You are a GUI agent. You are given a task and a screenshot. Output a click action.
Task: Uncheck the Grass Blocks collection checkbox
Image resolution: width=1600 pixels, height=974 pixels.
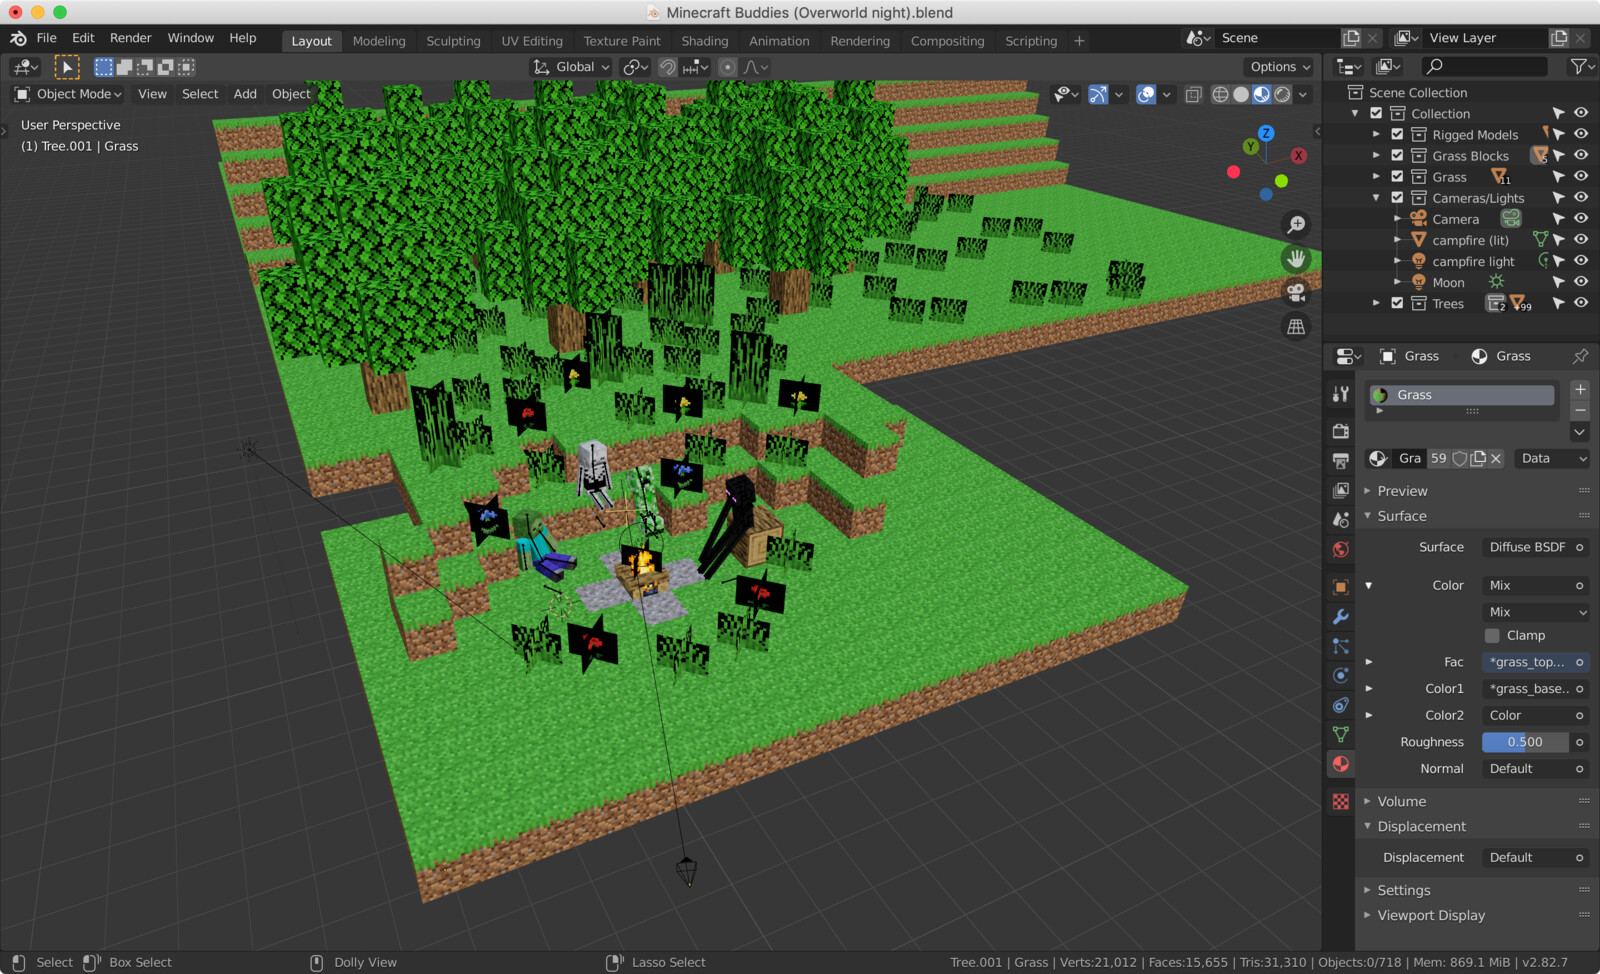(1397, 155)
